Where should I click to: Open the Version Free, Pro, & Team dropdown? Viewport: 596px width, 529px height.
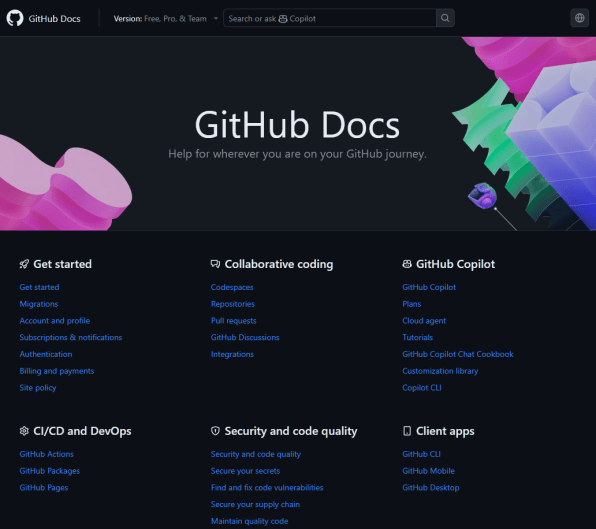pos(166,19)
